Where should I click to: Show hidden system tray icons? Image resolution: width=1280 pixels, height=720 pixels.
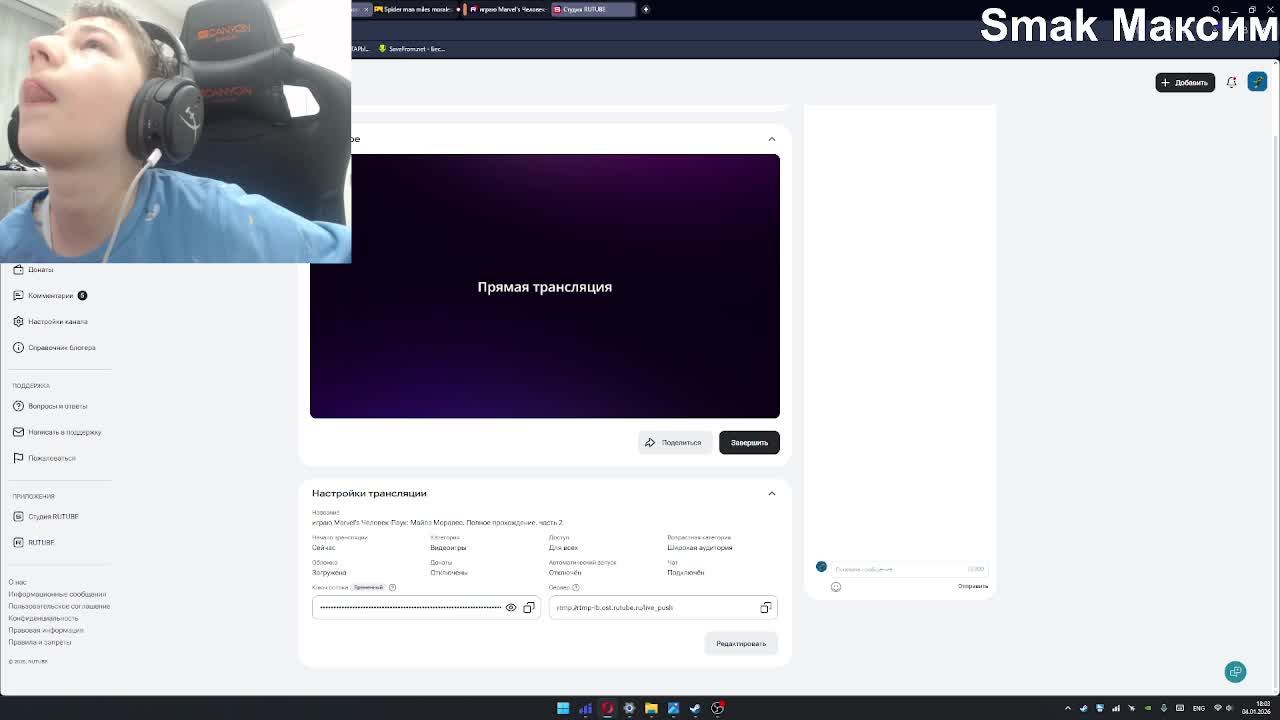coord(1067,708)
